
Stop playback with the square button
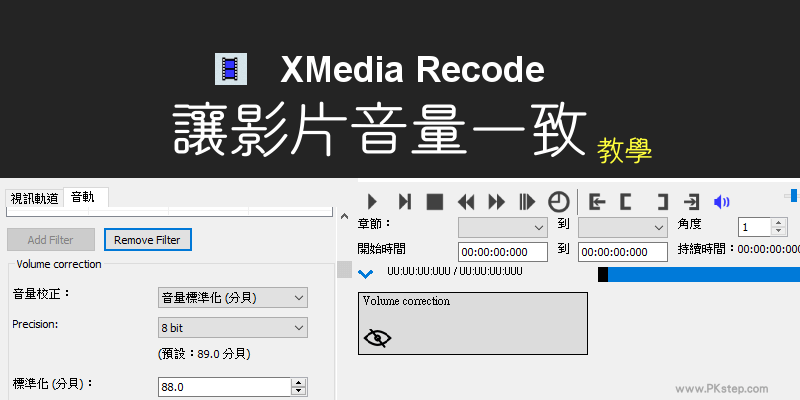(x=435, y=202)
